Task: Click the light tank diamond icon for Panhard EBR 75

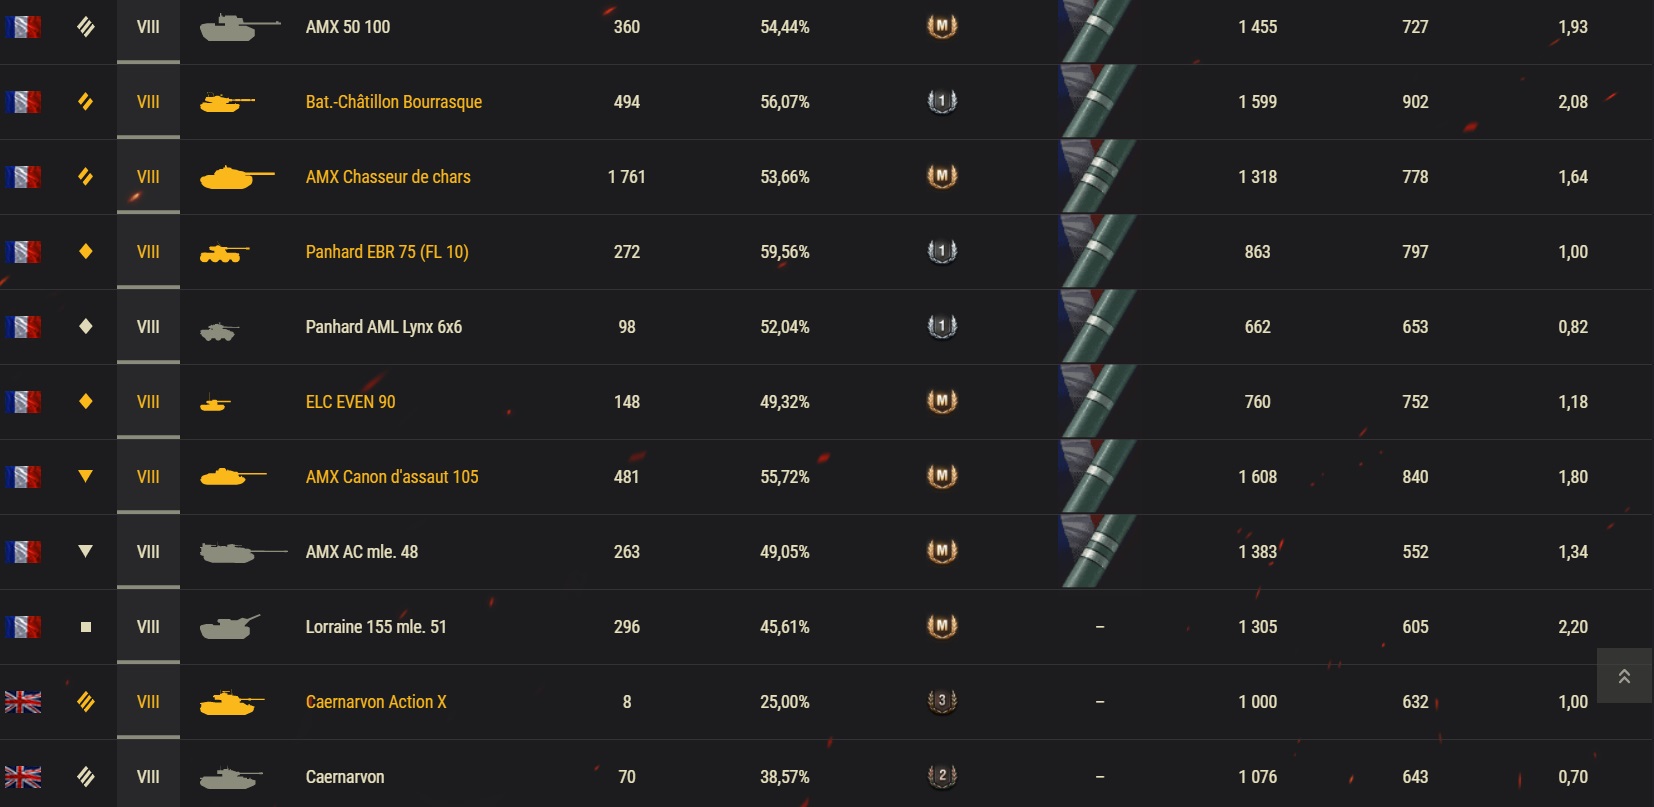Action: 86,252
